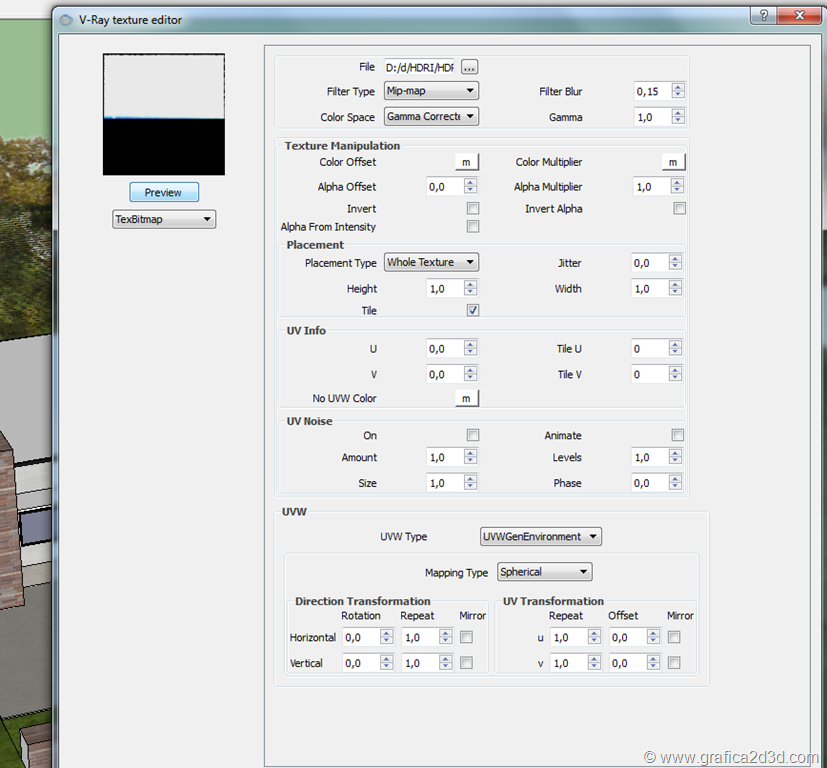Click the texture preview thumbnail
Image resolution: width=827 pixels, height=768 pixels.
click(x=164, y=114)
